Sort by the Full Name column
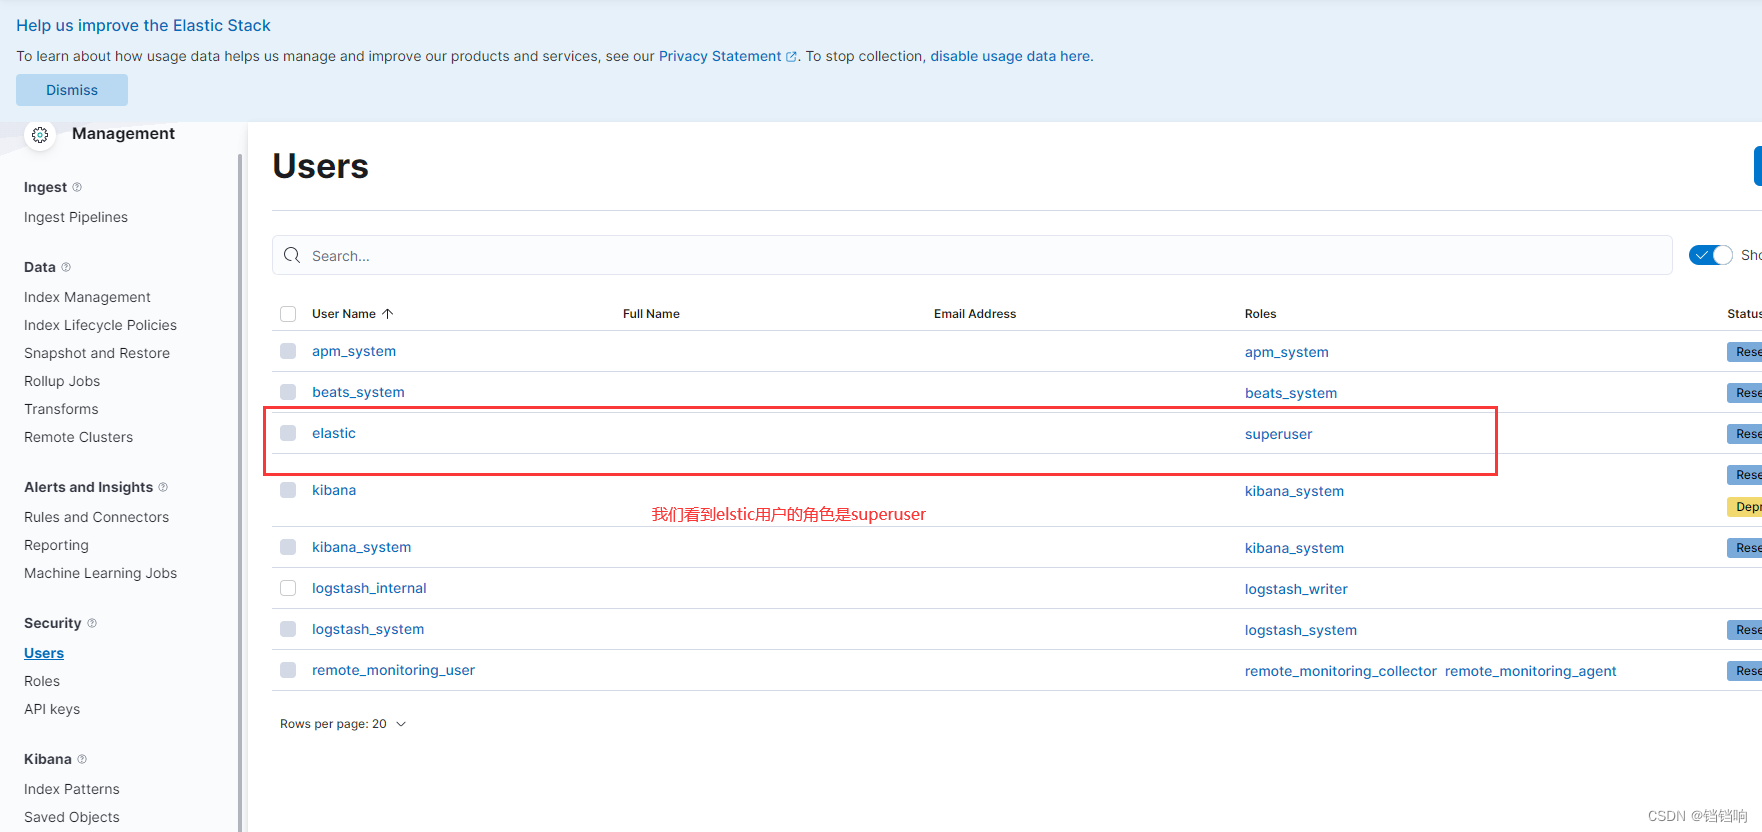 pos(651,314)
